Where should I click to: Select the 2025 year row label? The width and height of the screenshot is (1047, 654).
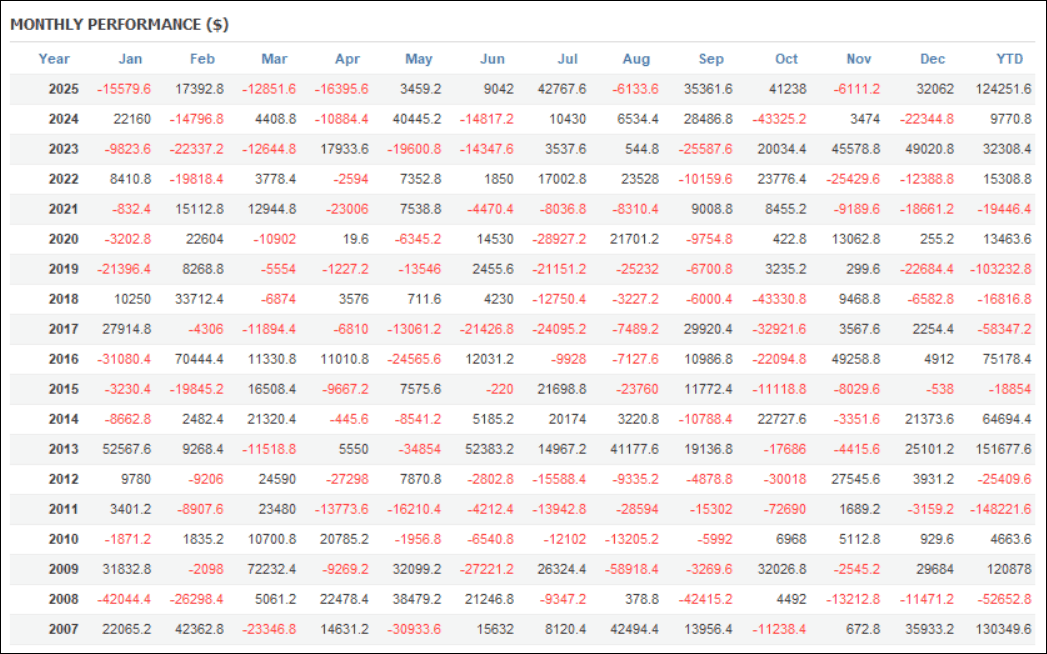[x=64, y=89]
